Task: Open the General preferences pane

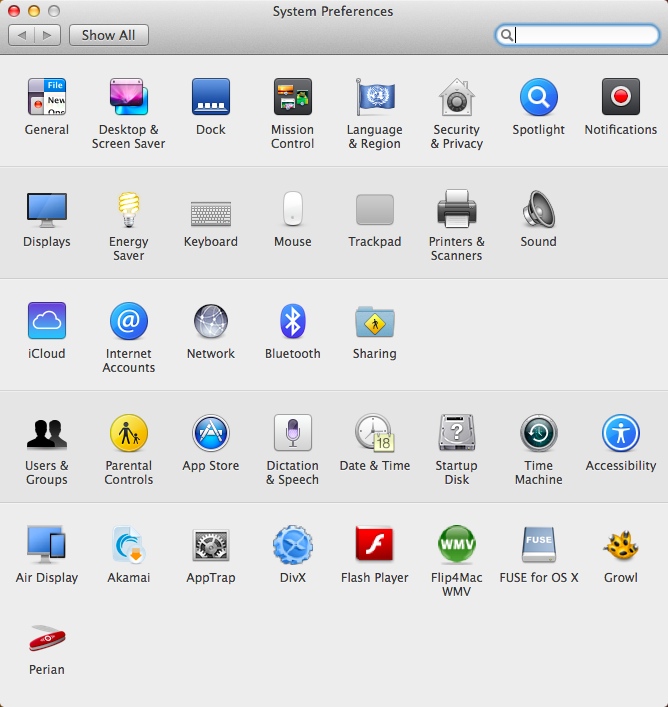Action: [47, 98]
